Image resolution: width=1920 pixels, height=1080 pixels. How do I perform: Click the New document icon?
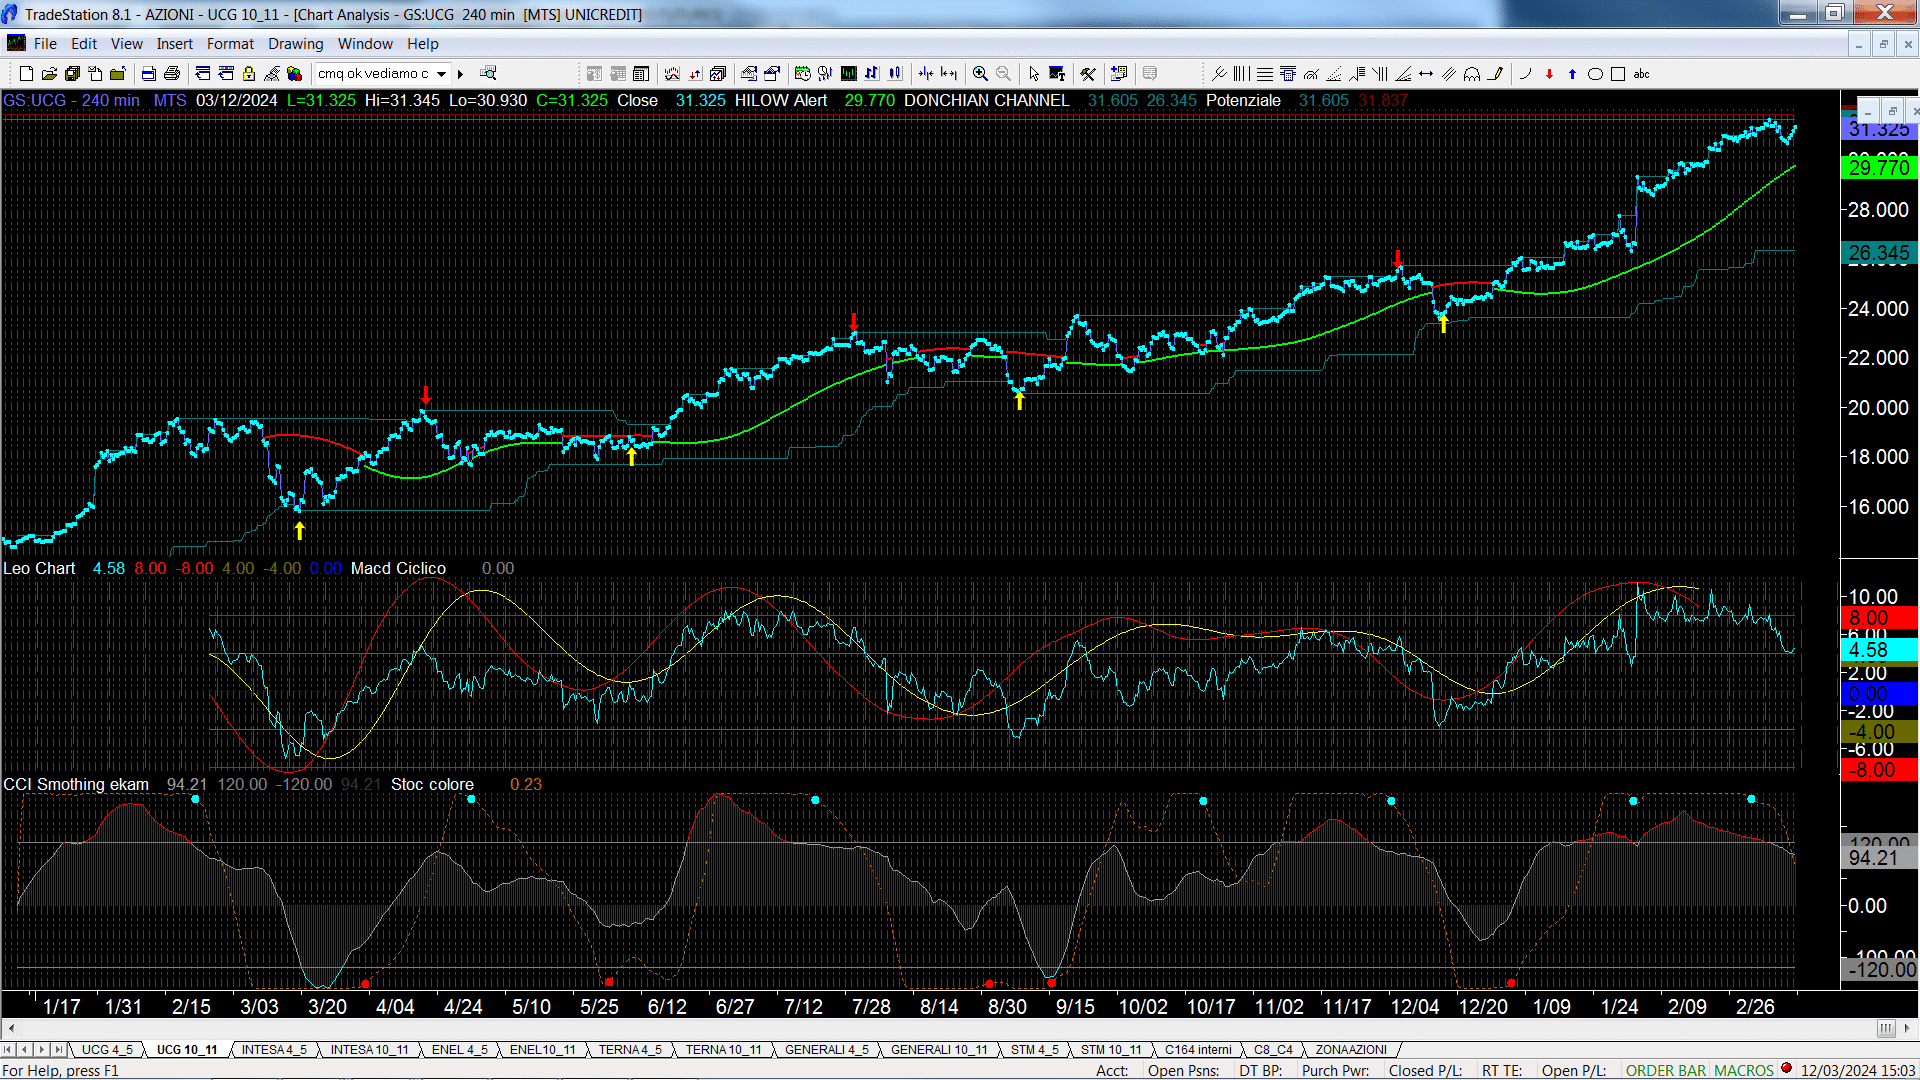[26, 73]
